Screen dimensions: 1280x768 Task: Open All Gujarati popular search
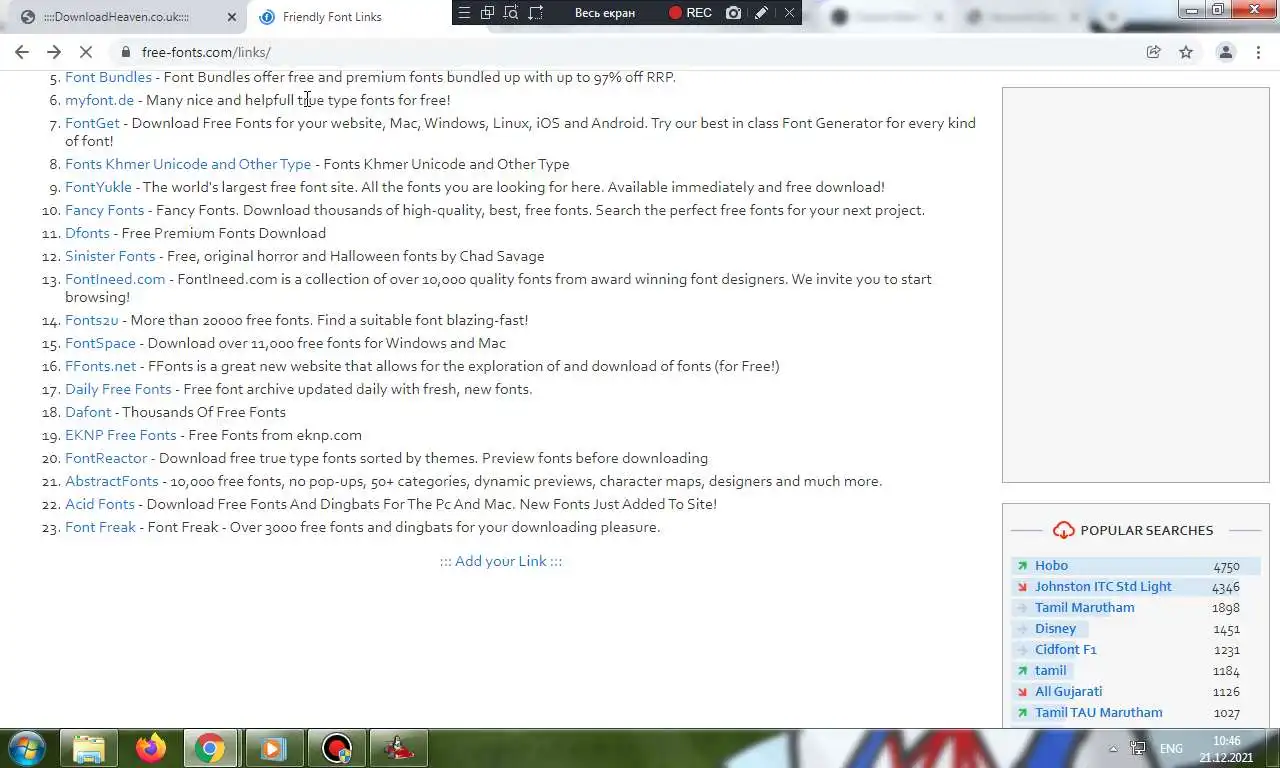coord(1068,692)
